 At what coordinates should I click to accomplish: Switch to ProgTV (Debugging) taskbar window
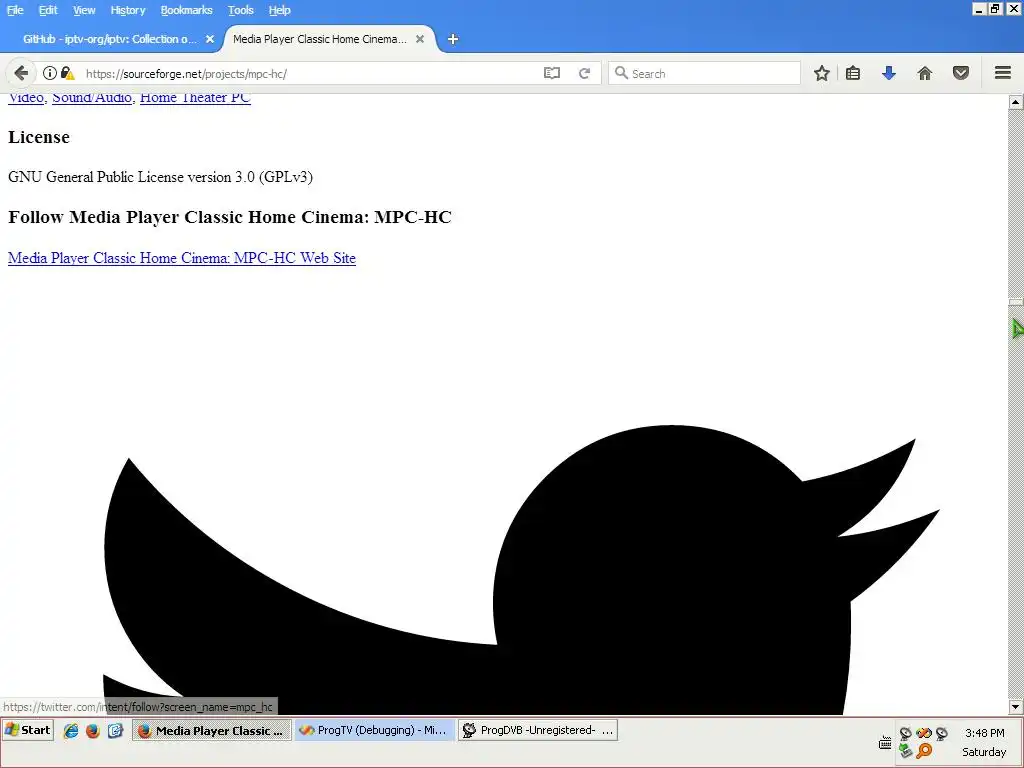[375, 730]
